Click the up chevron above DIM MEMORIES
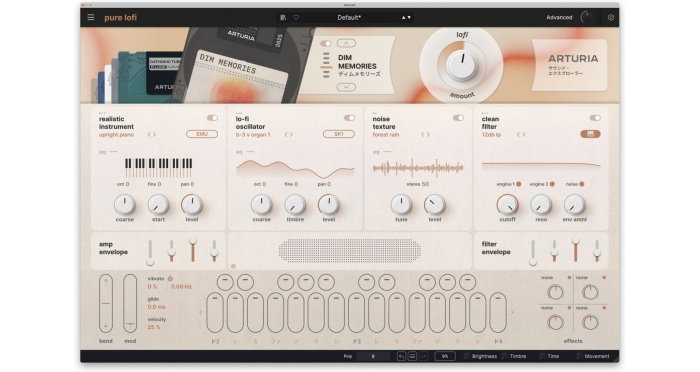Screen dimensions: 700x372 [346, 43]
